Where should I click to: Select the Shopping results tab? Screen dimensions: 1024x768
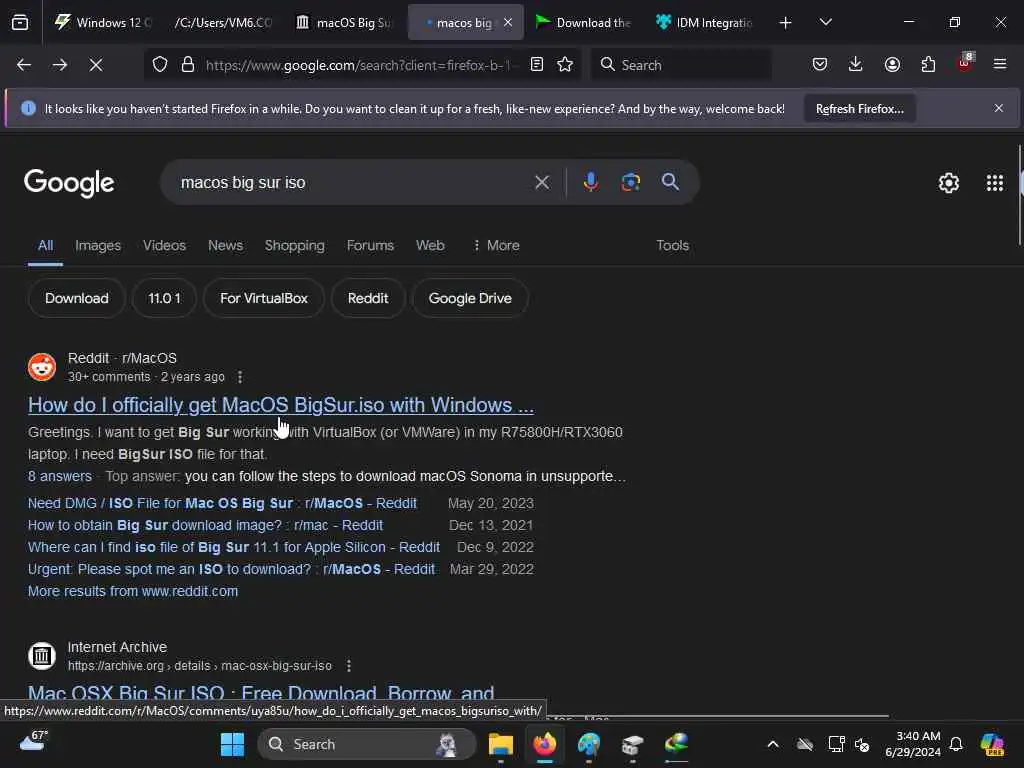(295, 246)
